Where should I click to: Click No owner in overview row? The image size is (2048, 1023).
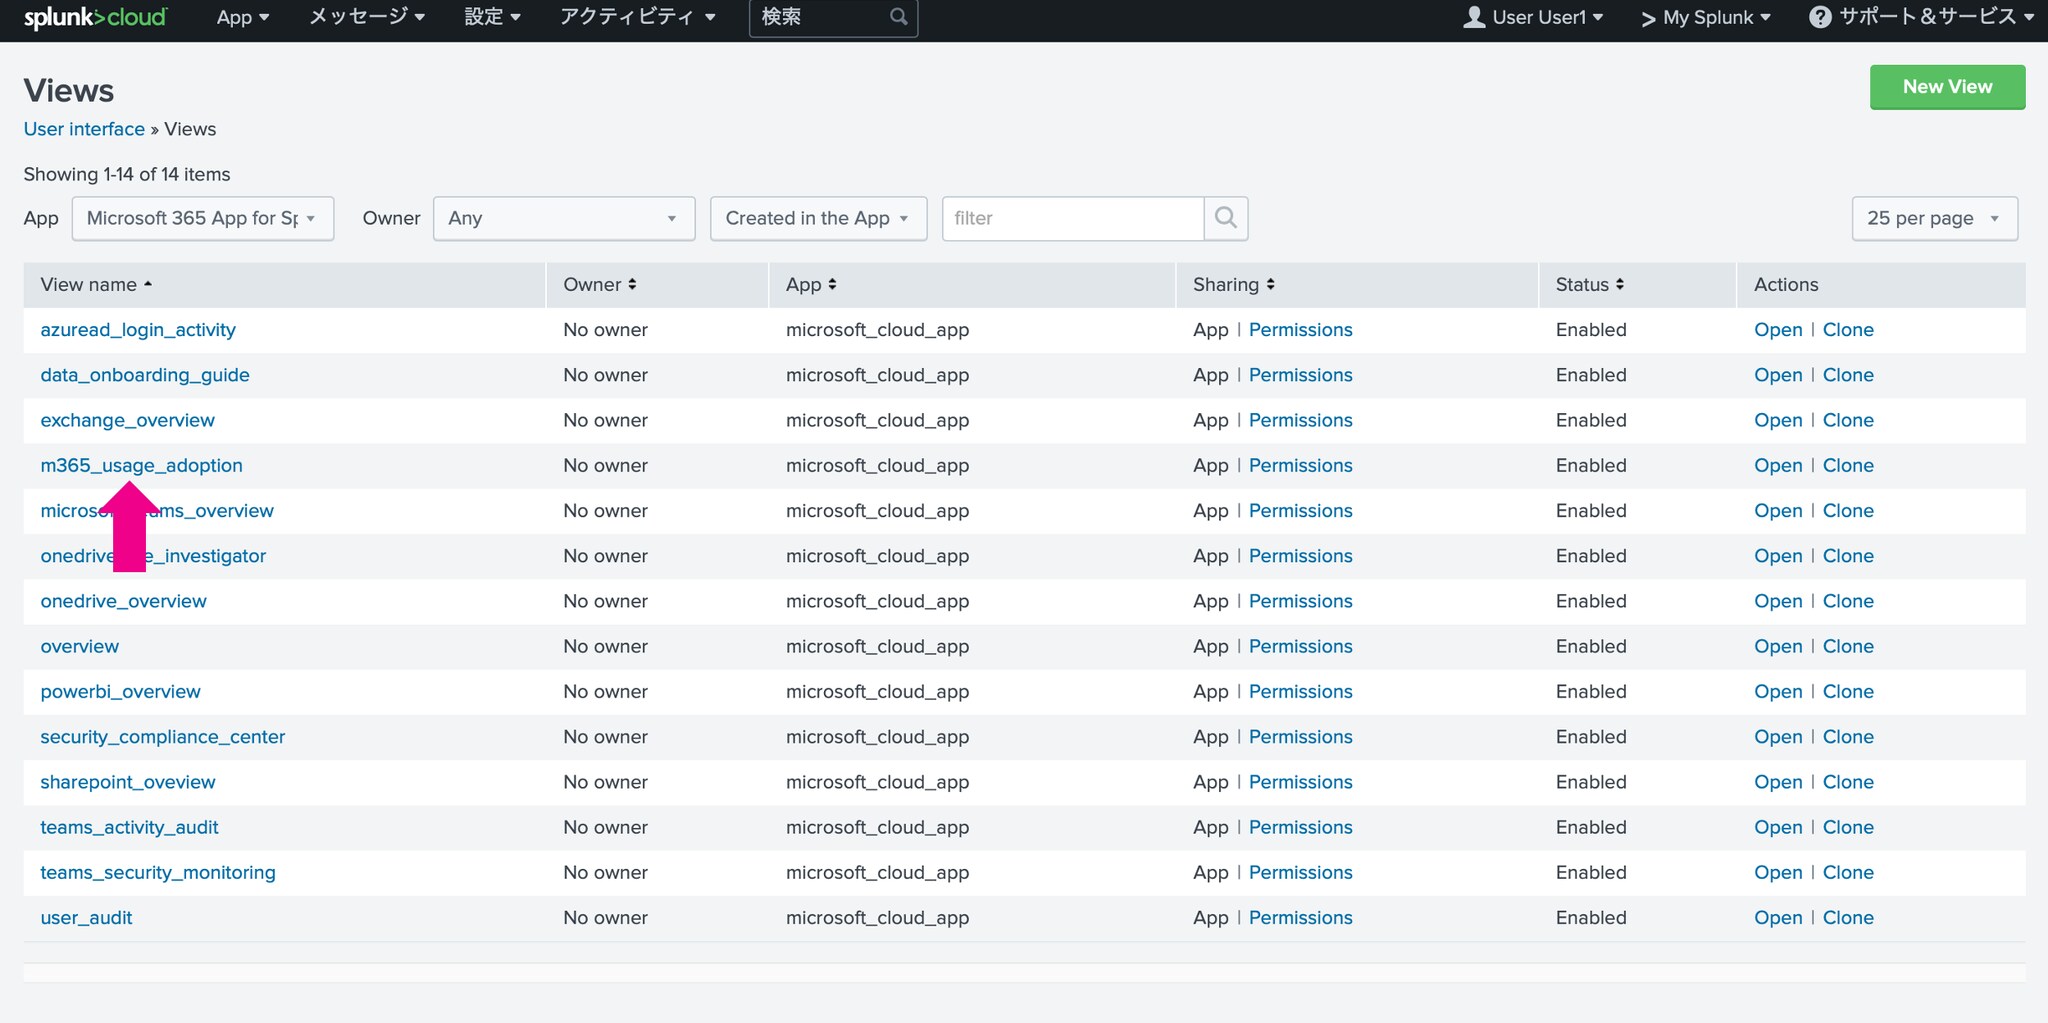coord(605,646)
